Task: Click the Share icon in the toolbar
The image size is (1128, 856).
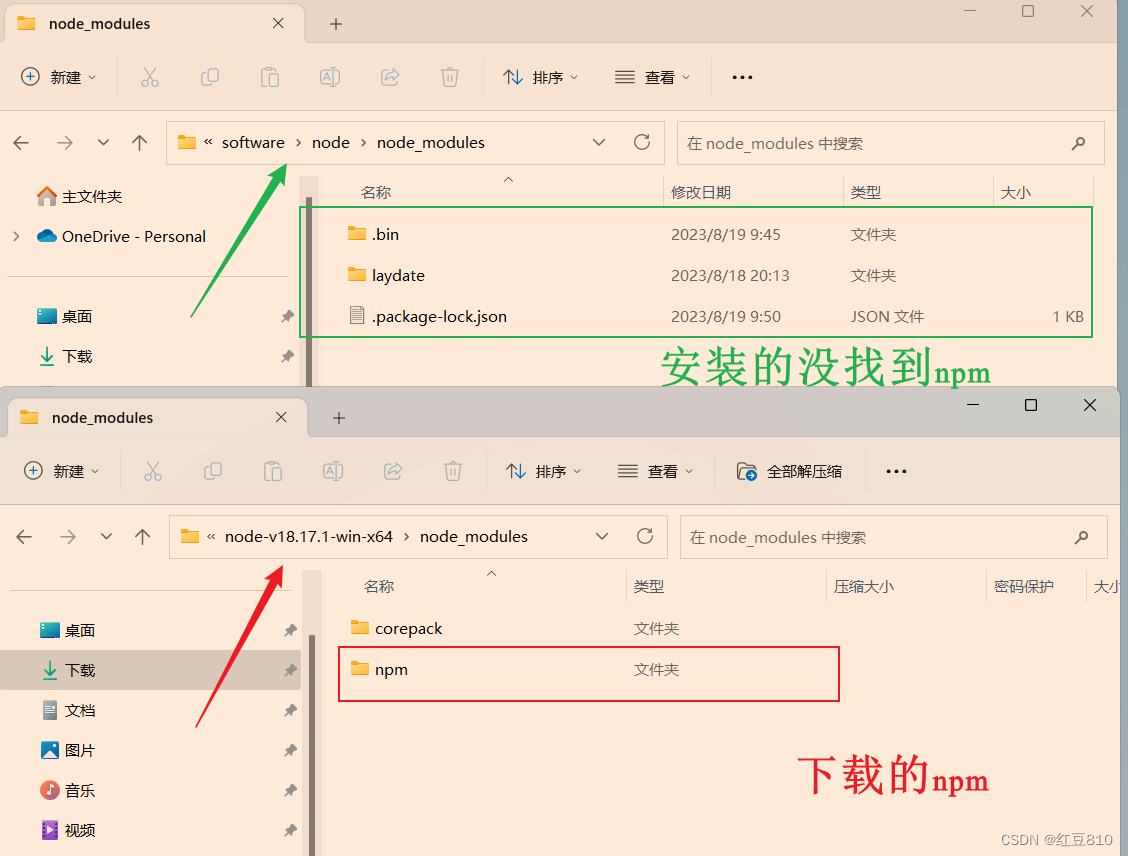Action: tap(389, 77)
